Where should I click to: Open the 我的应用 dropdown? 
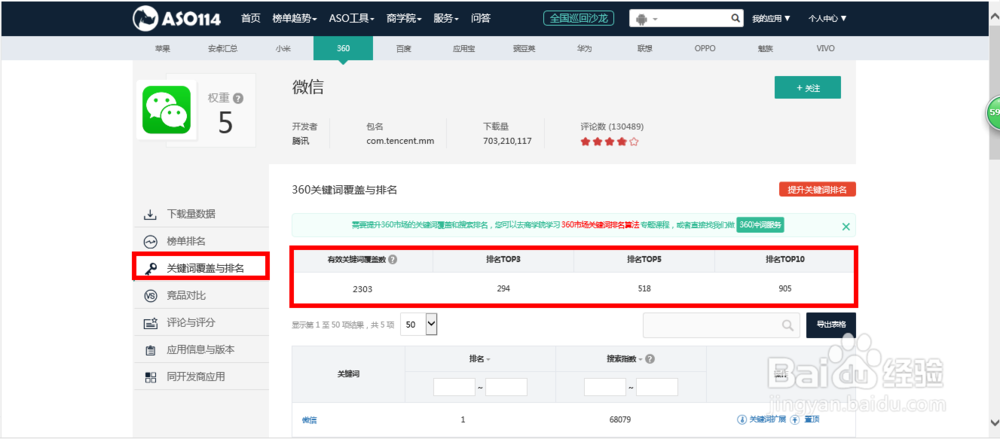click(771, 19)
